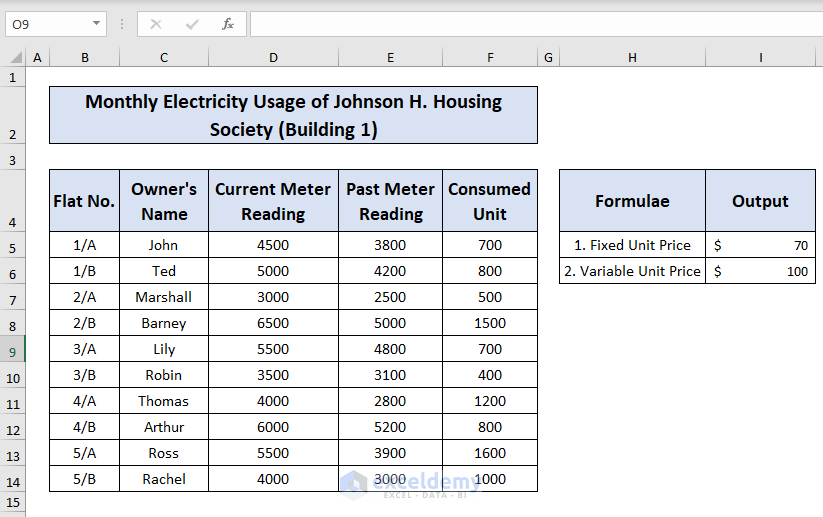Select column F header
This screenshot has width=823, height=517.
(490, 58)
